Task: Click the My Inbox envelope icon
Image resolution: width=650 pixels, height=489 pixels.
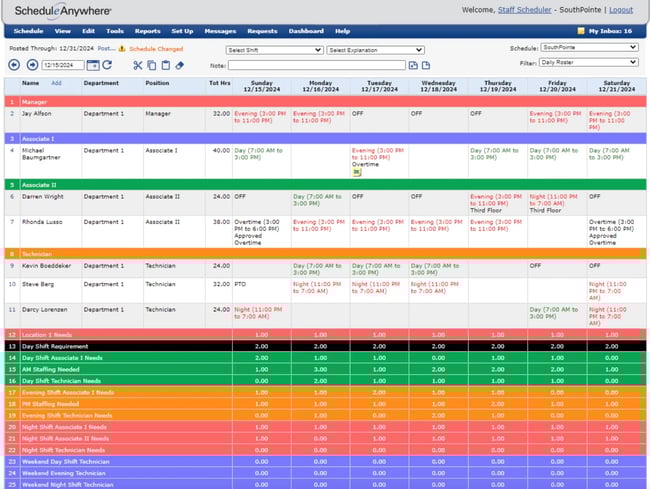Action: coord(581,31)
